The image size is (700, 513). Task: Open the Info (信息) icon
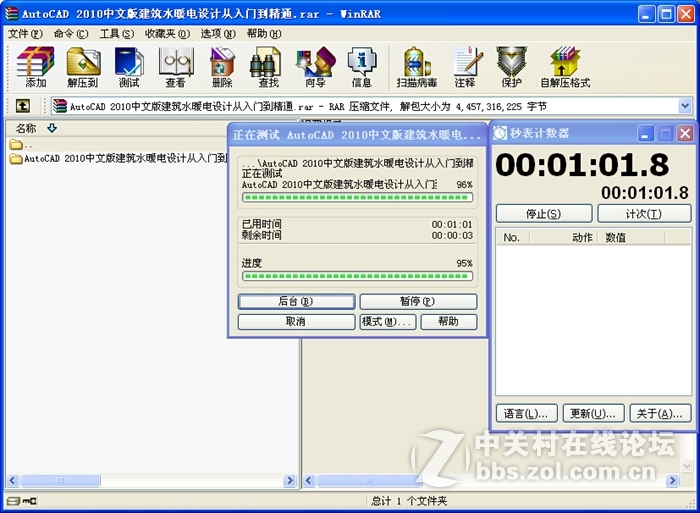362,67
